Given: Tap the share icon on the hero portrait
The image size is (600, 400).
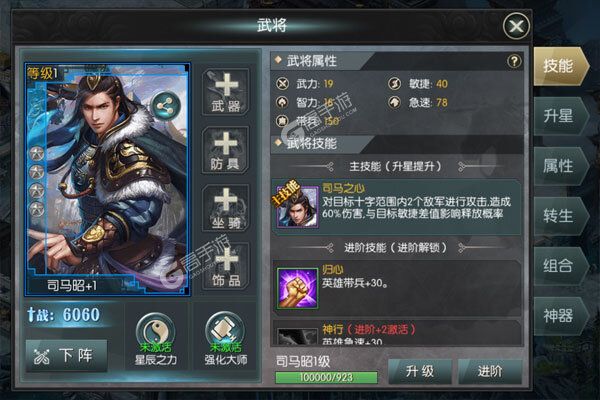Looking at the screenshot, I should point(165,106).
